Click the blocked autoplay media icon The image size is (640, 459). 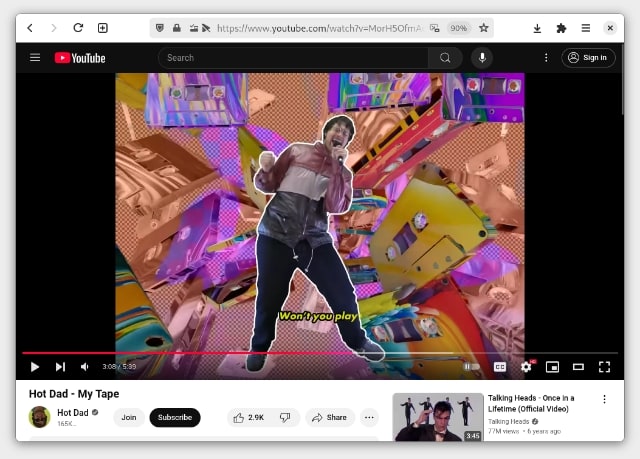click(206, 28)
